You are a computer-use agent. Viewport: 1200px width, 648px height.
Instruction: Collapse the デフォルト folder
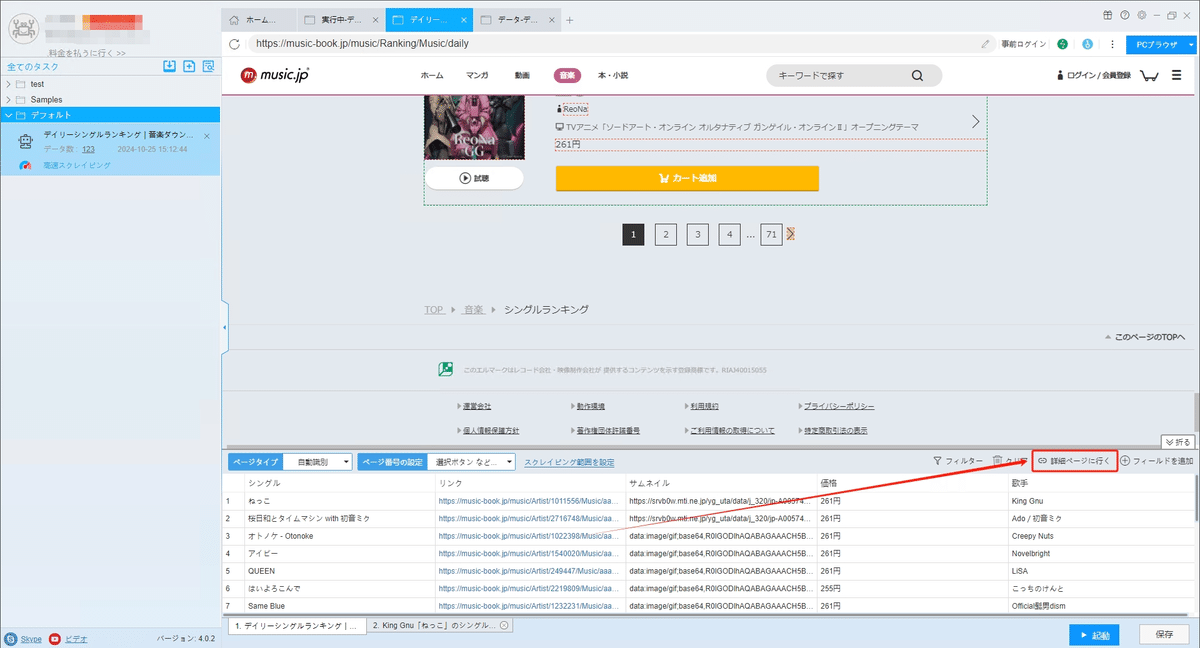click(x=9, y=115)
